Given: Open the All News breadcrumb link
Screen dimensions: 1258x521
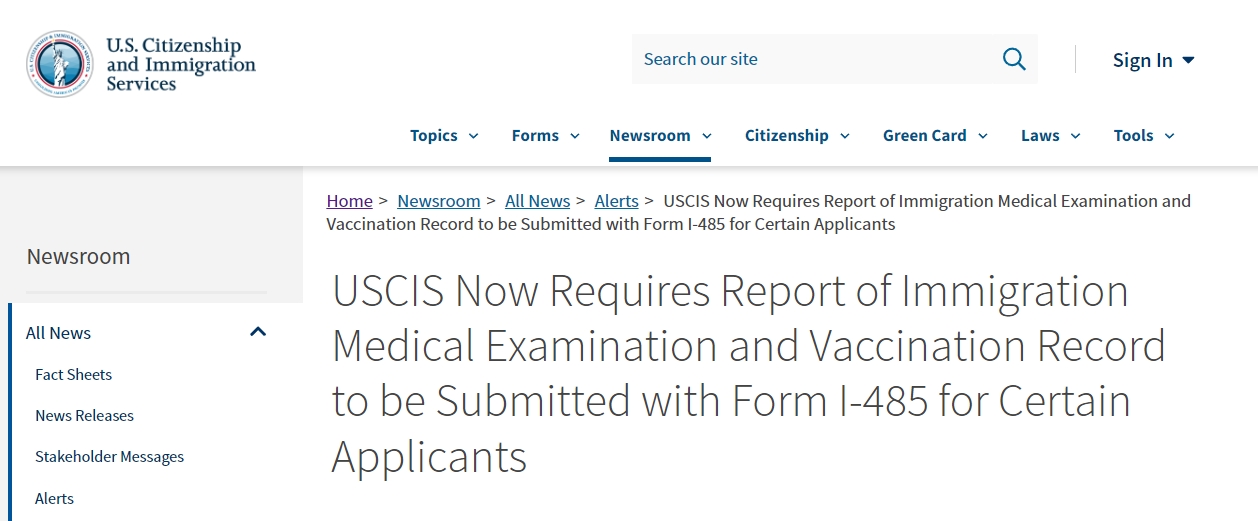Looking at the screenshot, I should point(538,201).
